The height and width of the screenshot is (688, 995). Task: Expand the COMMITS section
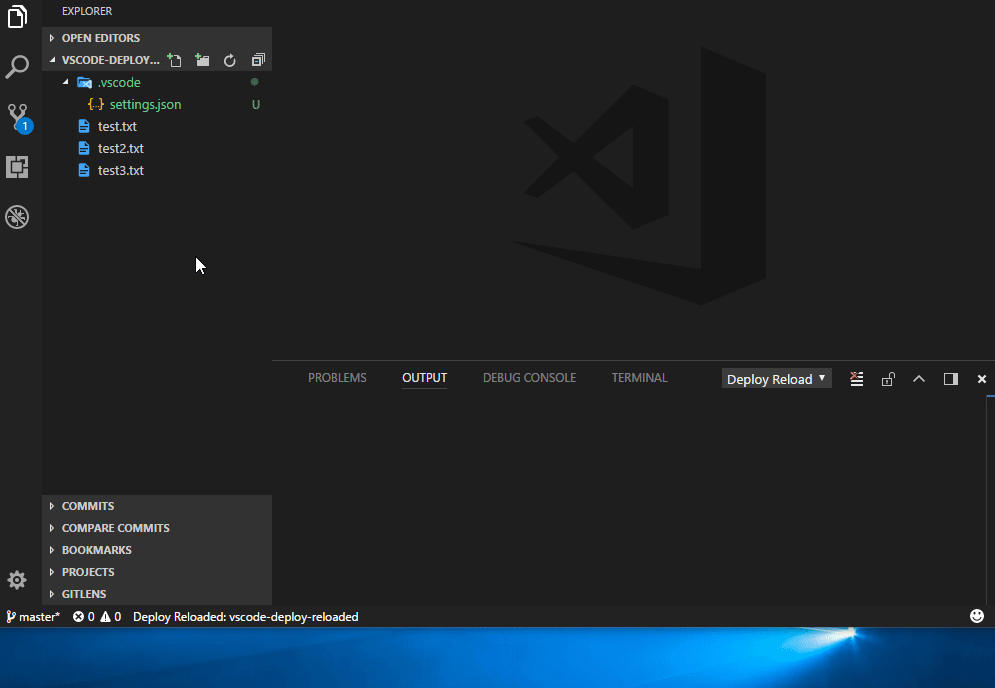(157, 506)
